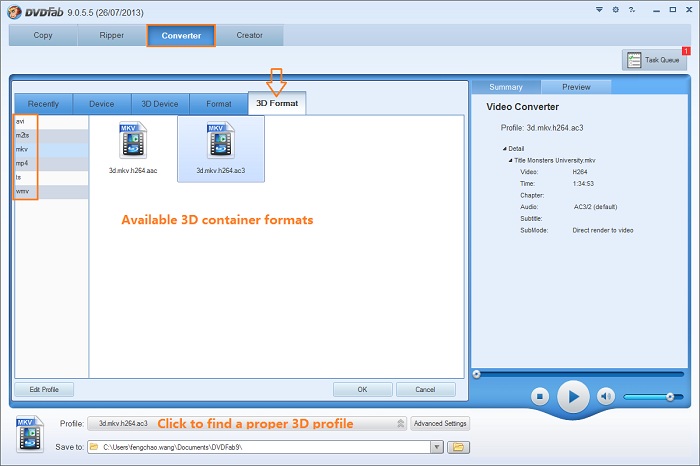Click the Cancel button
This screenshot has height=466, width=700.
[425, 389]
